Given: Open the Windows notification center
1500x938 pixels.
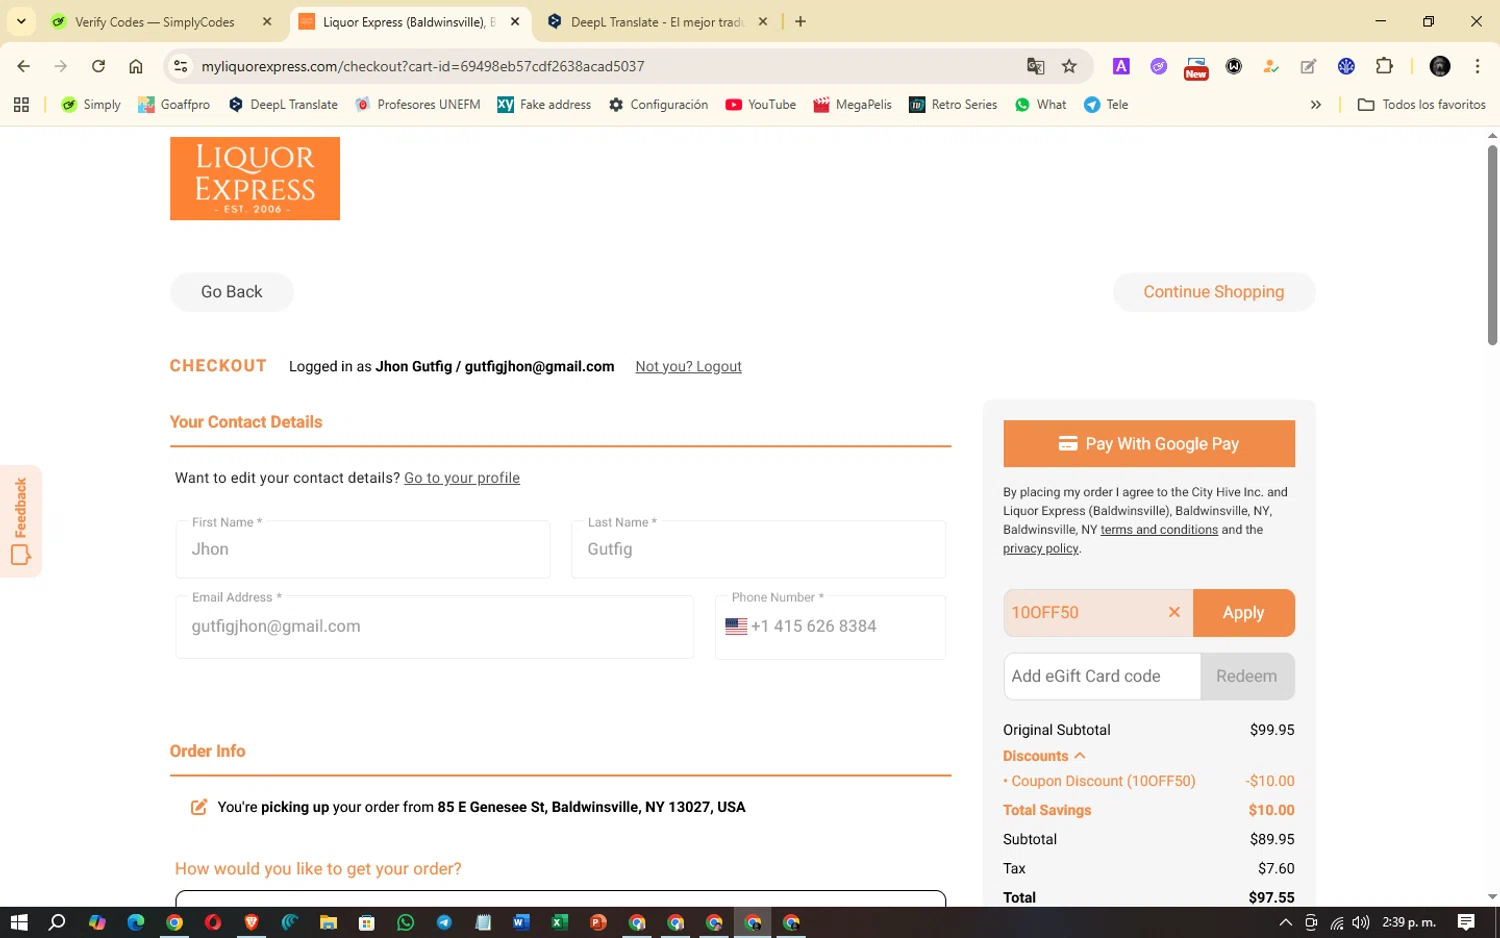Looking at the screenshot, I should [x=1466, y=922].
